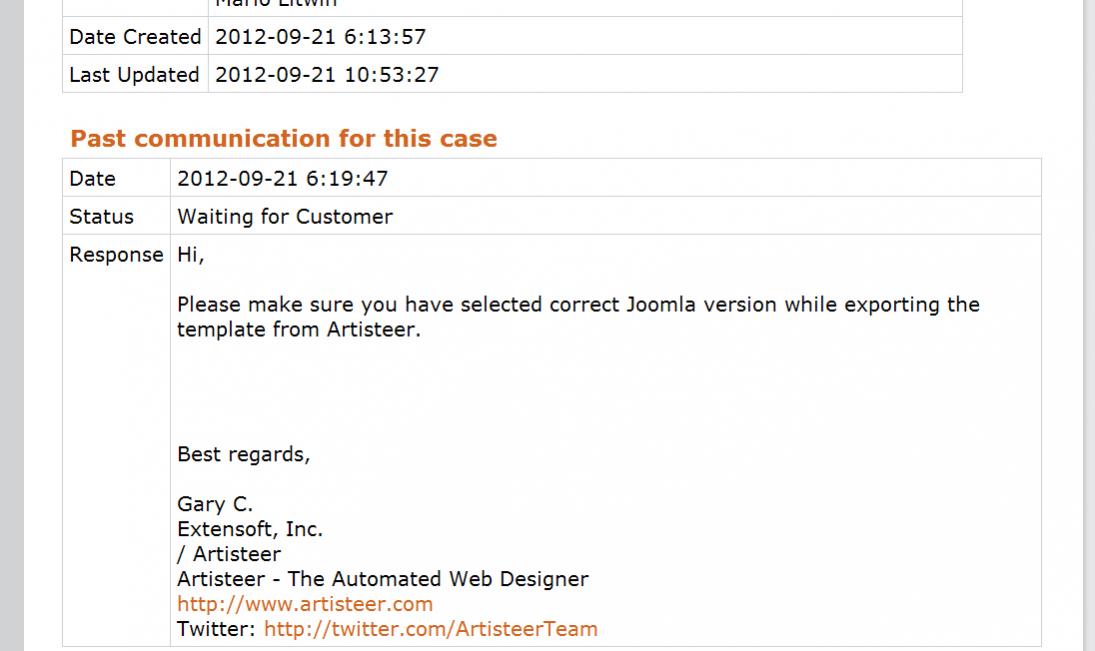Open the http://www.artisteer.com link
The width and height of the screenshot is (1095, 651).
coord(304,604)
